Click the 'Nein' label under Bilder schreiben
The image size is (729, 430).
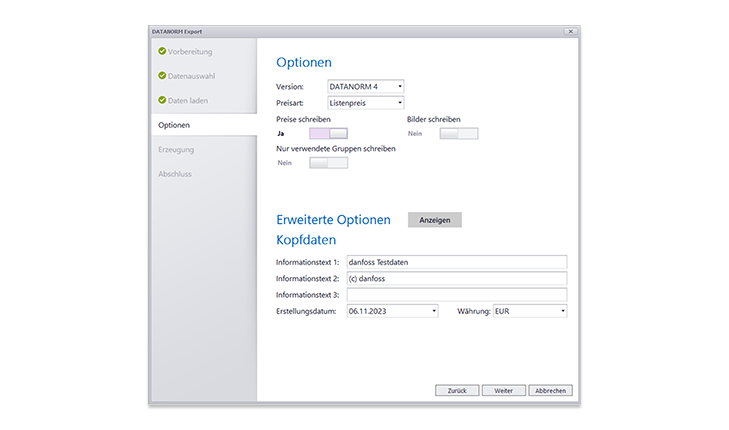[x=415, y=133]
